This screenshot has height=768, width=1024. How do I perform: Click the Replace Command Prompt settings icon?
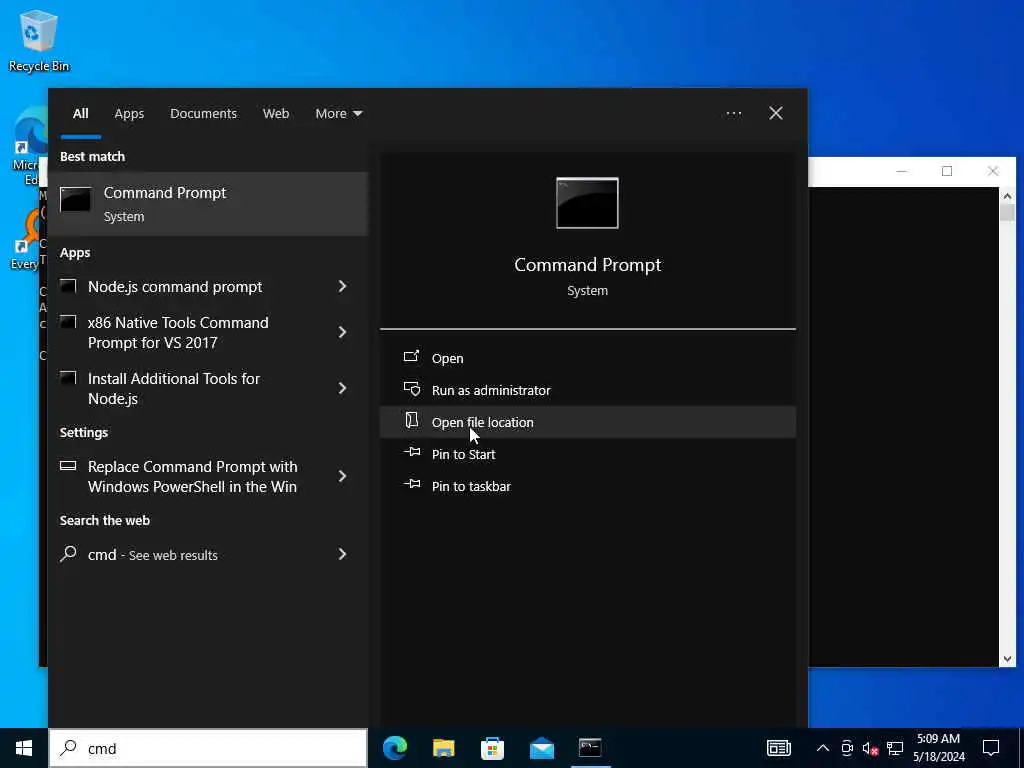tap(68, 466)
